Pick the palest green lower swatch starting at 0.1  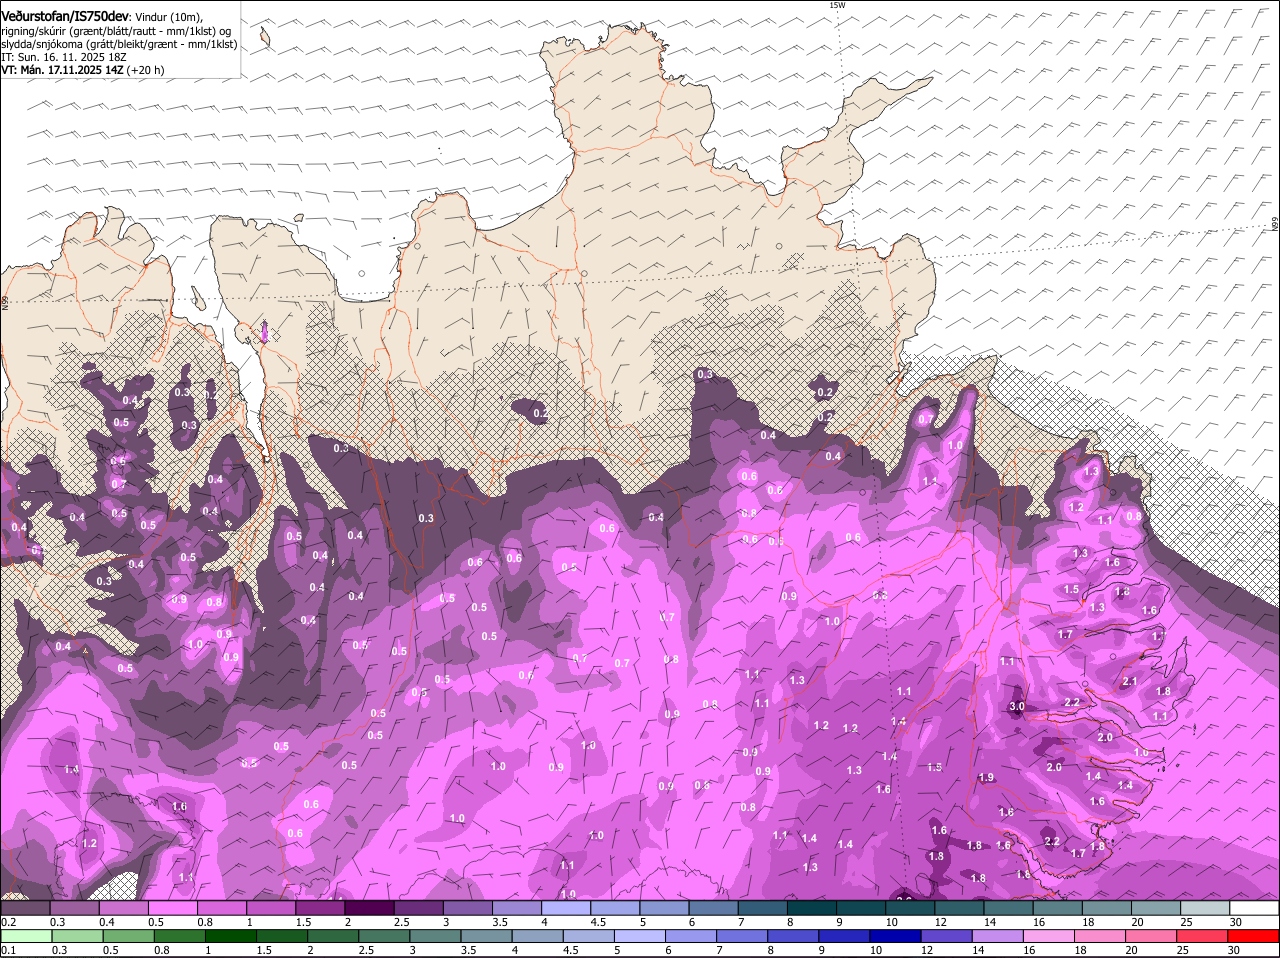26,936
